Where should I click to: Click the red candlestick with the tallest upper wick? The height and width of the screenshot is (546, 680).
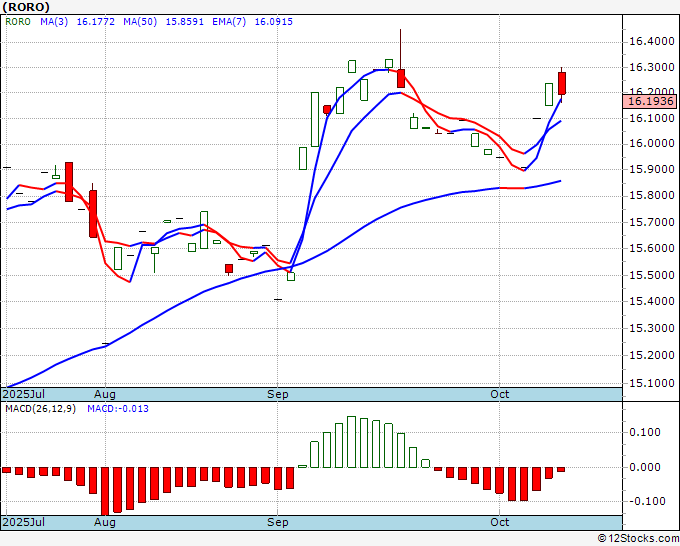click(401, 78)
